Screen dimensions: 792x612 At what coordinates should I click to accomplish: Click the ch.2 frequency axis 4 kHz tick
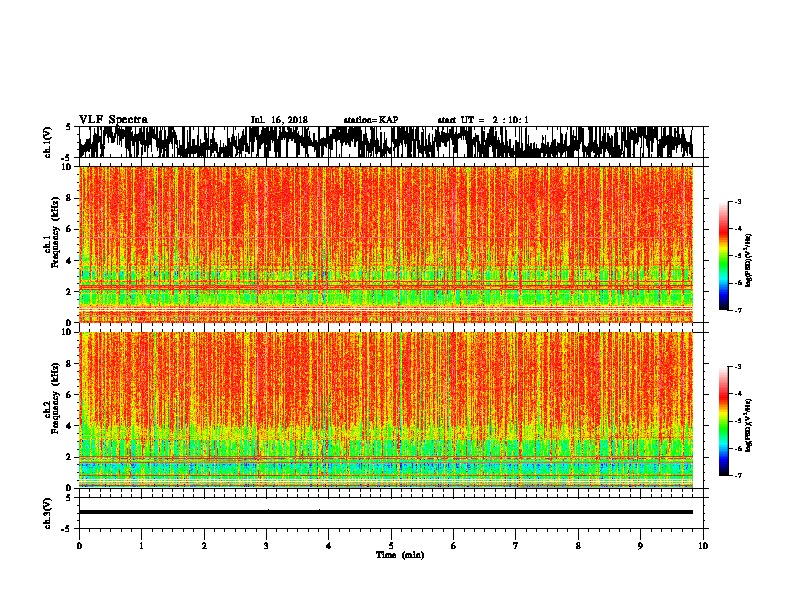[70, 426]
